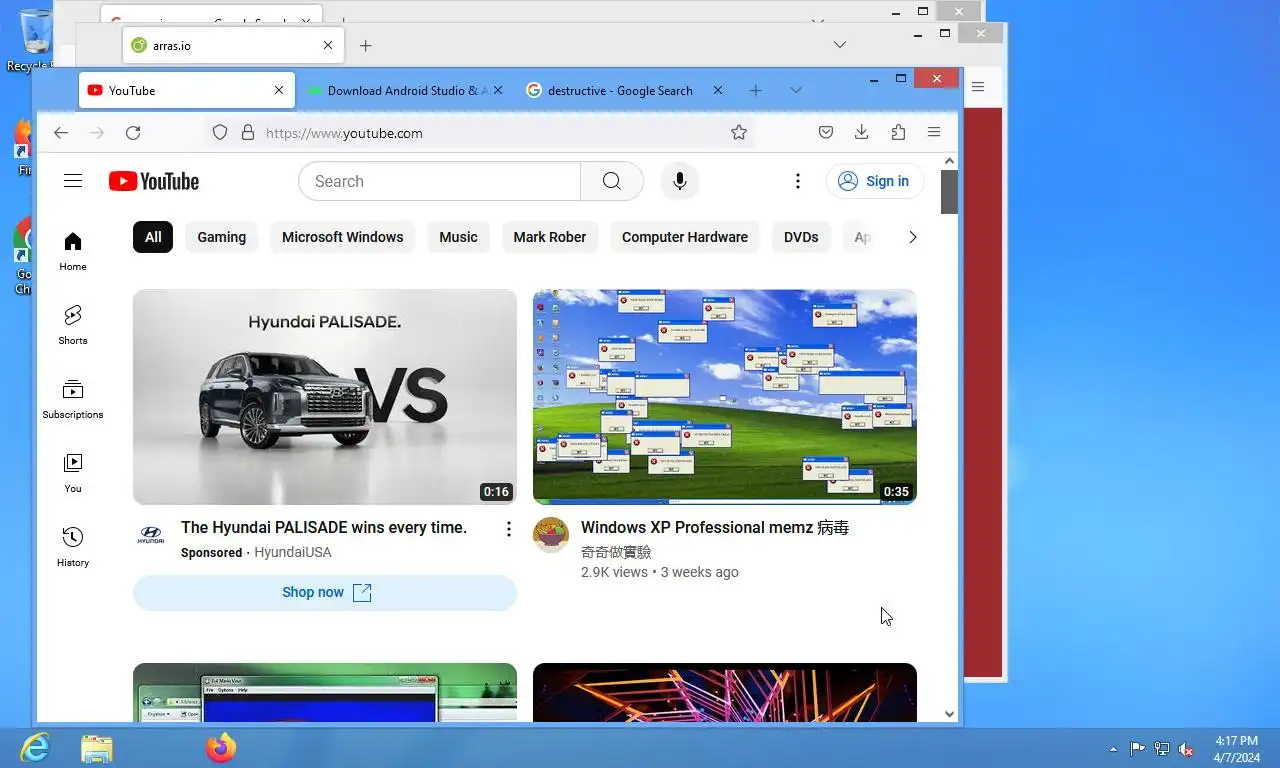Open new tab in arras.io window
Viewport: 1280px width, 768px height.
366,45
